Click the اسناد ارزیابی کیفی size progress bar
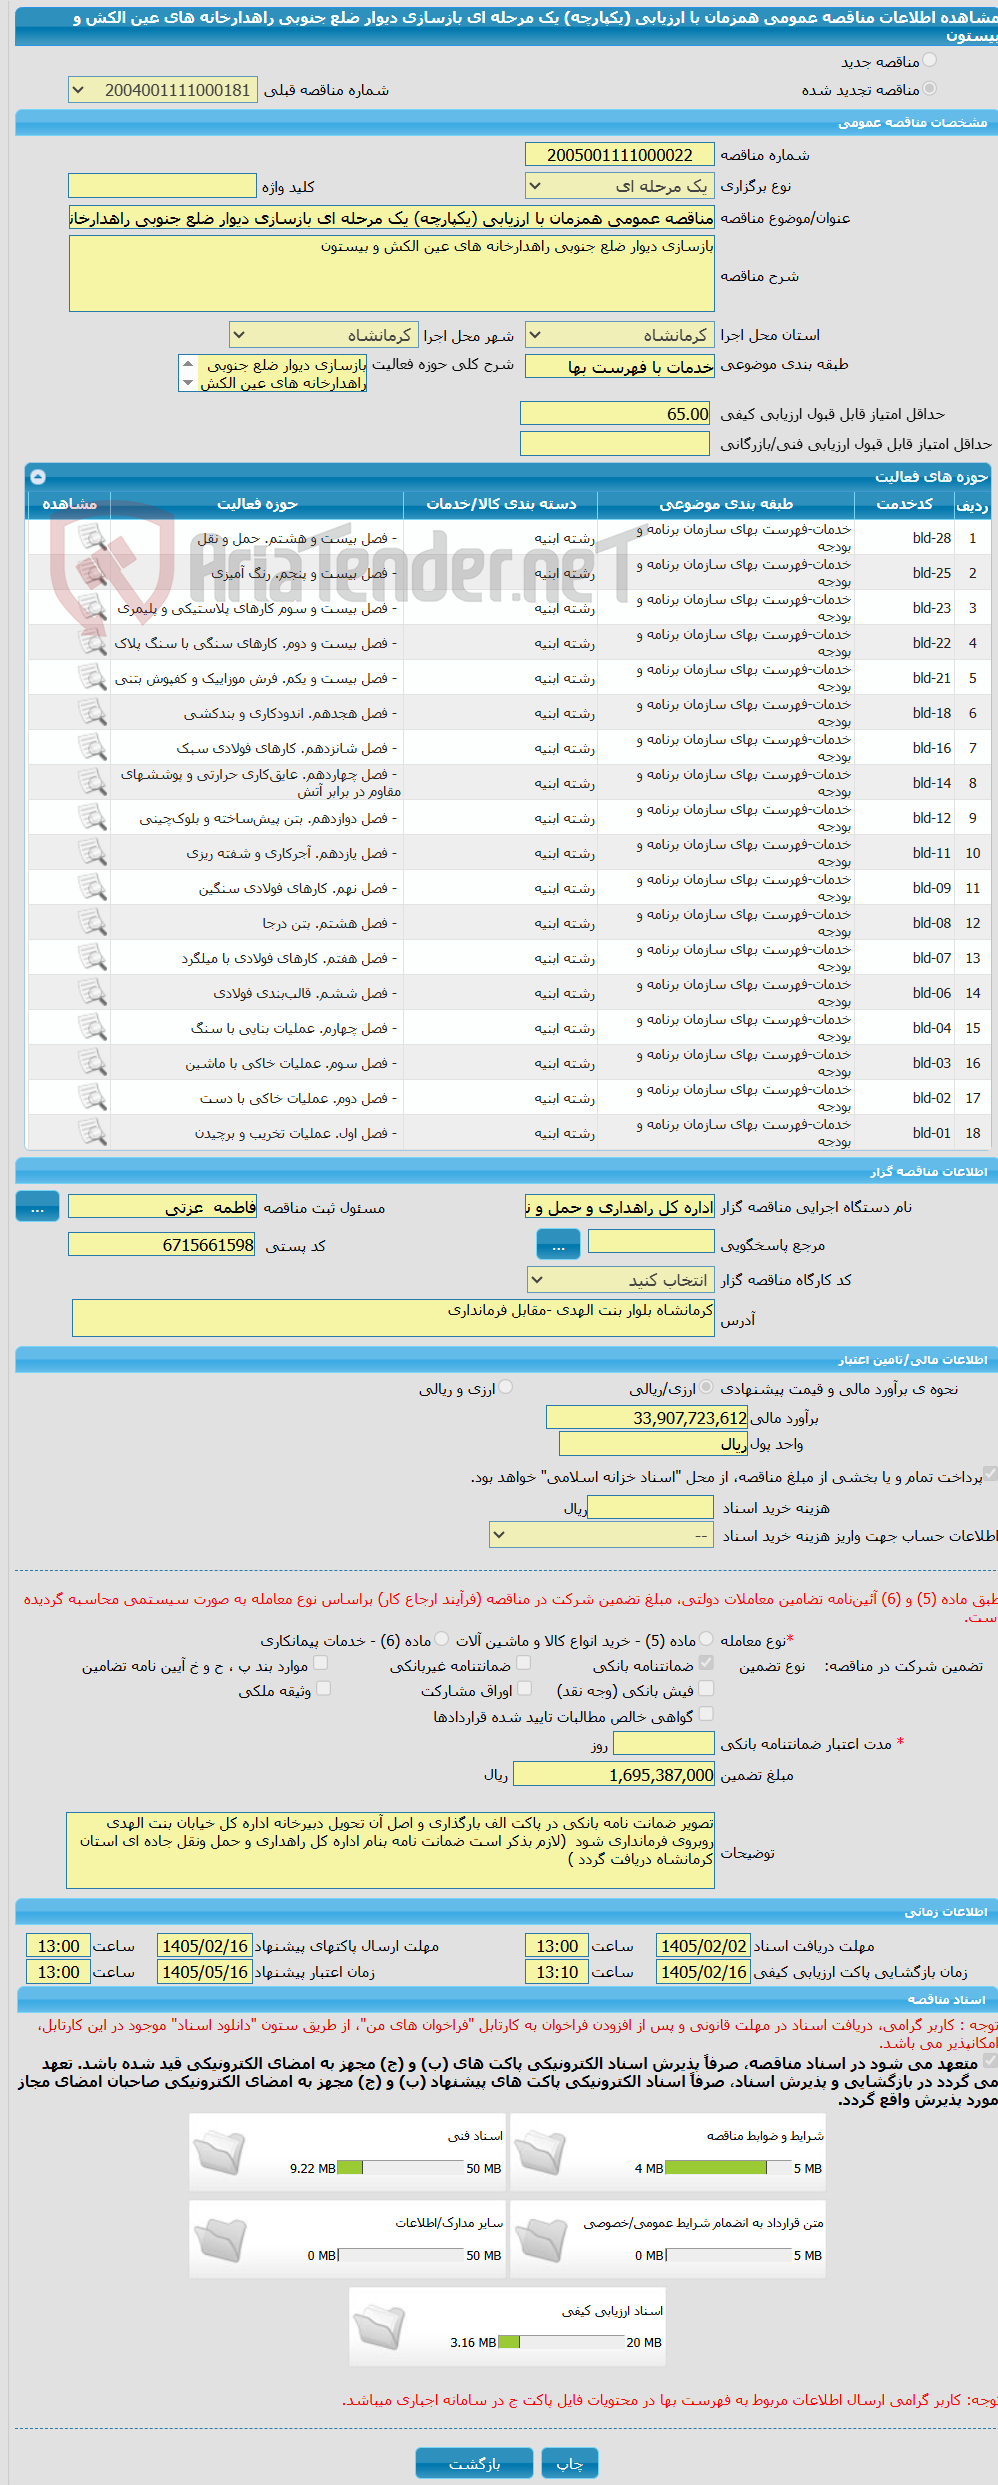The image size is (998, 2485). coord(560,2342)
